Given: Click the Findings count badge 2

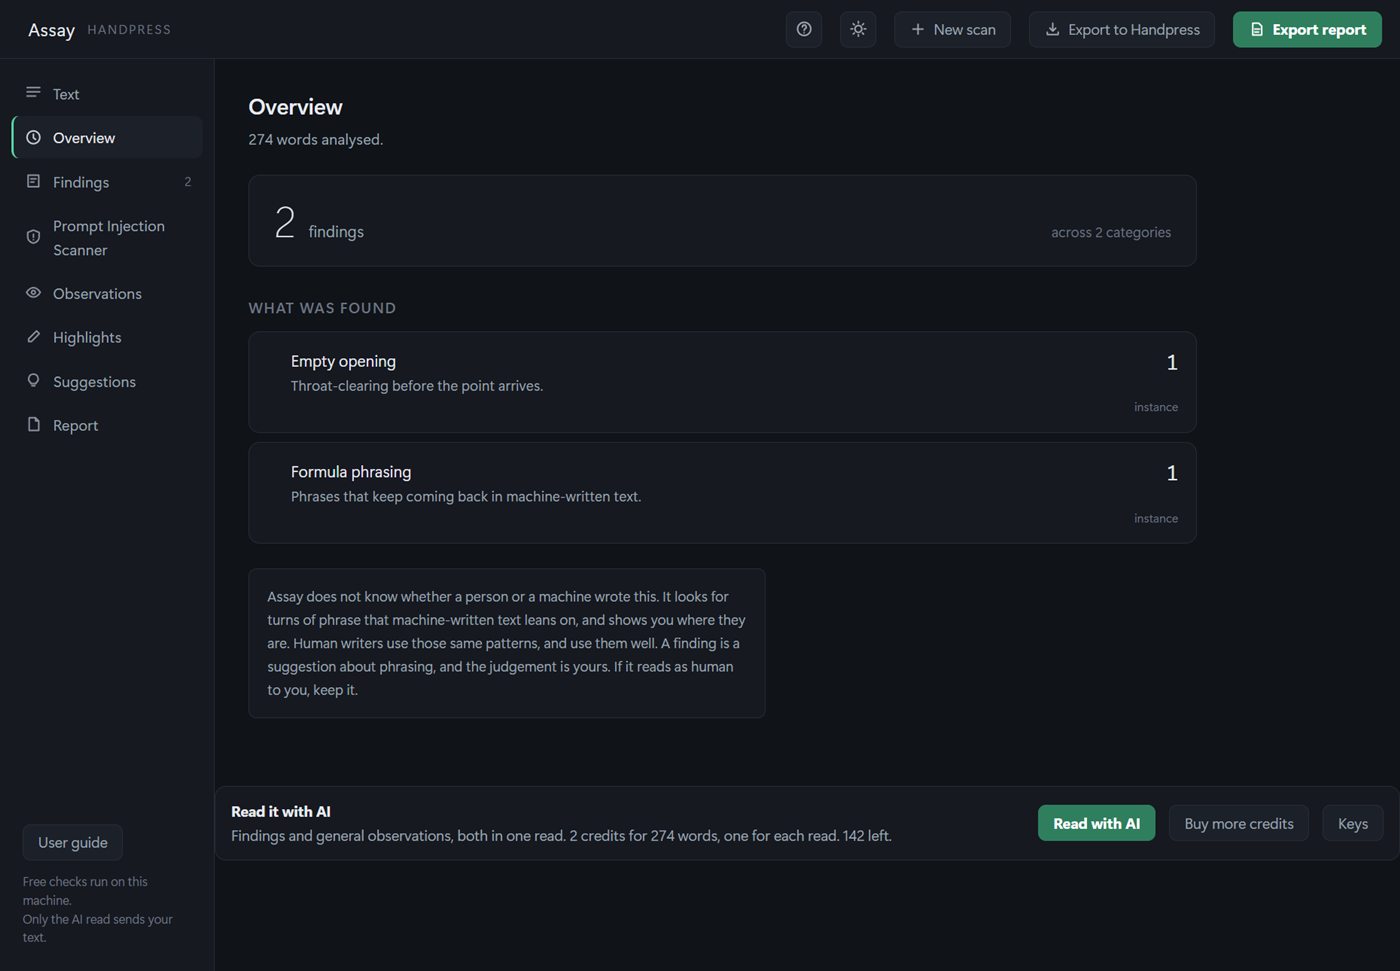Looking at the screenshot, I should coord(188,182).
